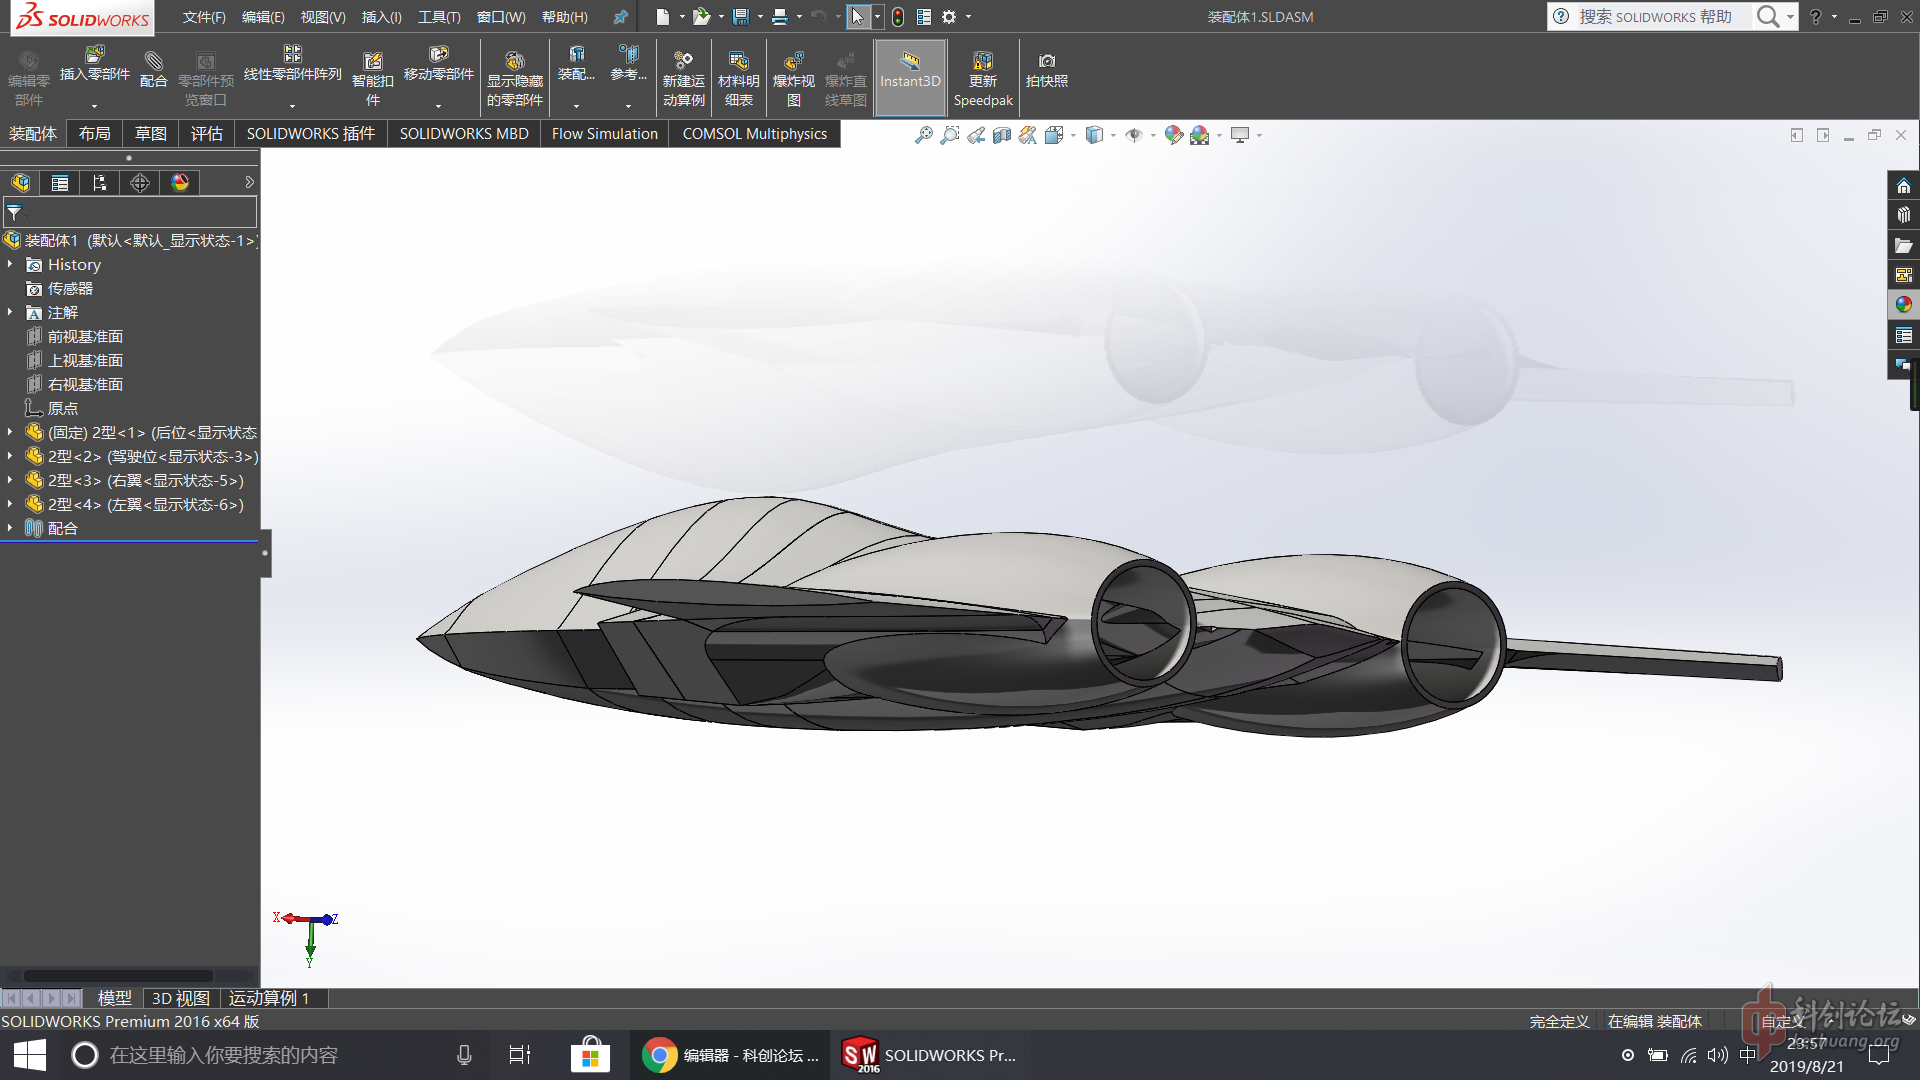Click the Save floppy disk icon
The image size is (1920, 1080).
pos(741,17)
